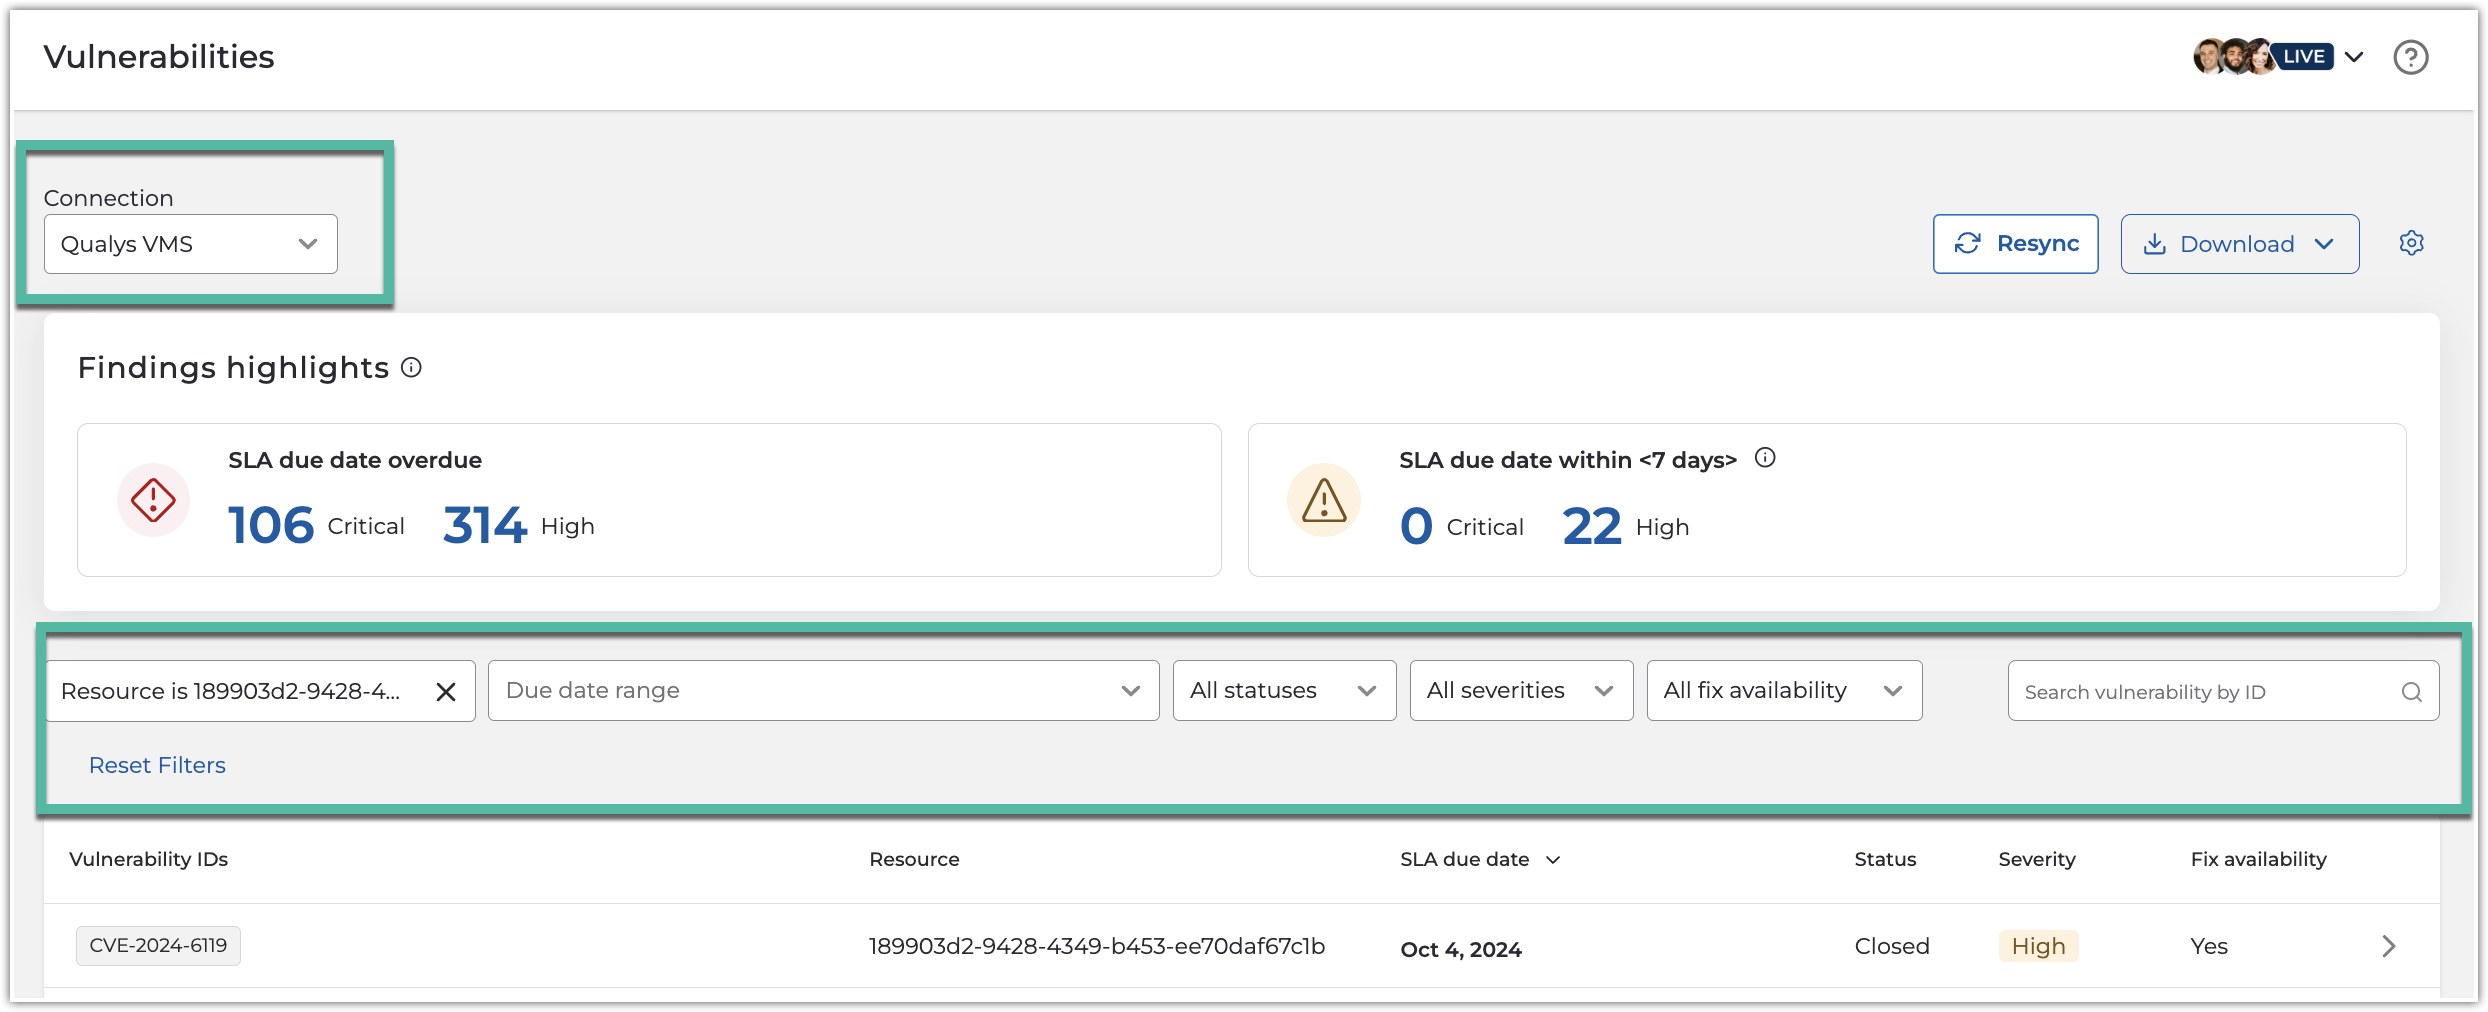Screen dimensions: 2488x1012
Task: Open the settings gear icon
Action: 2411,243
